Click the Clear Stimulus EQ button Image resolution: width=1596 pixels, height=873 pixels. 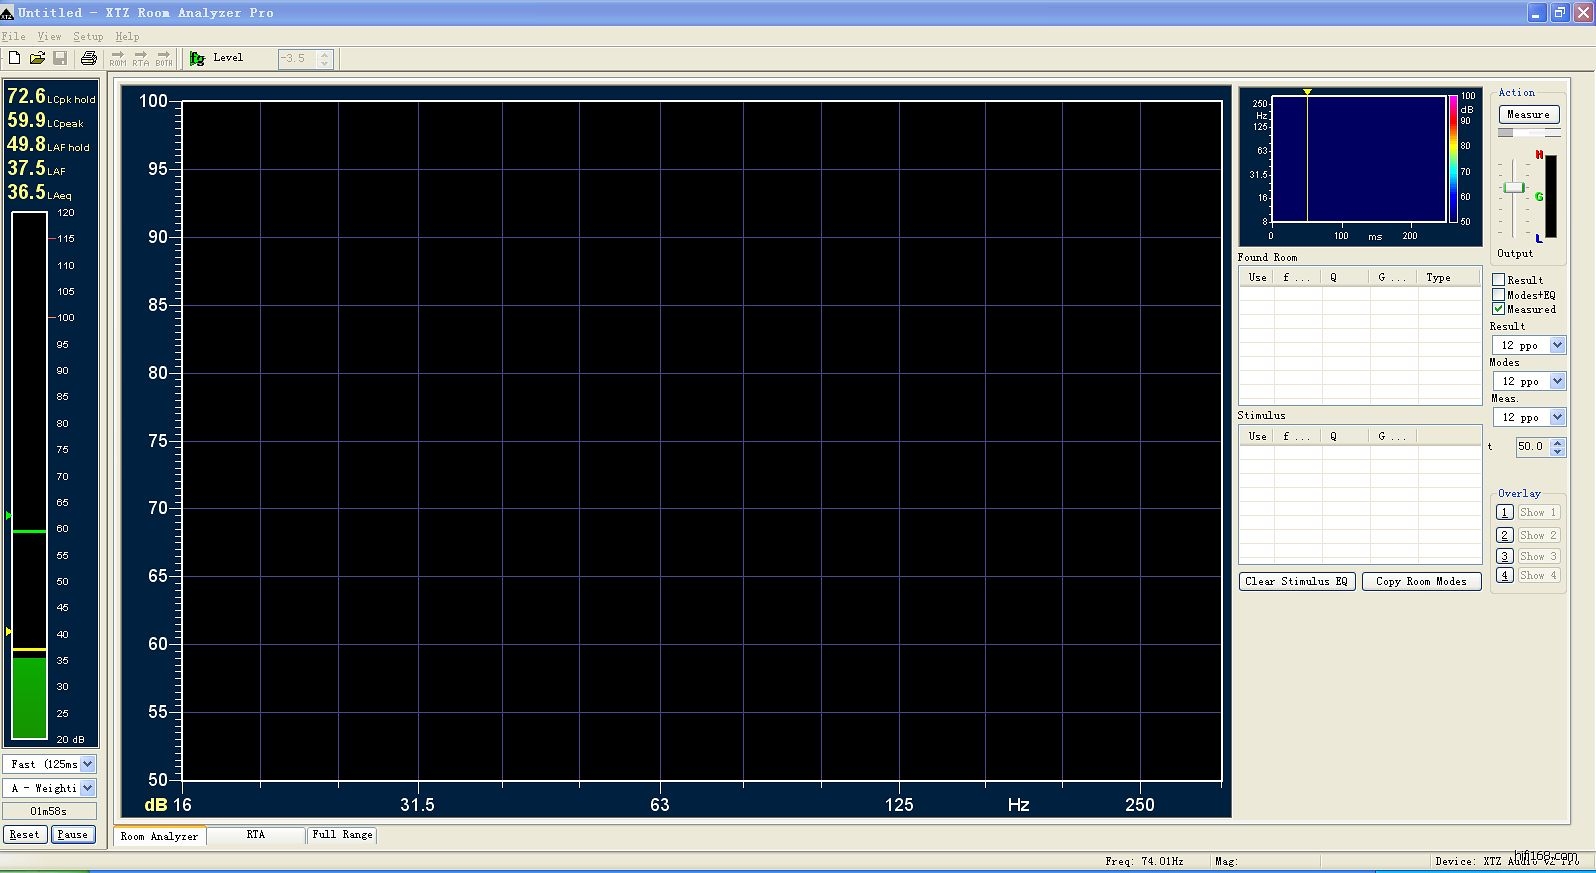point(1297,582)
